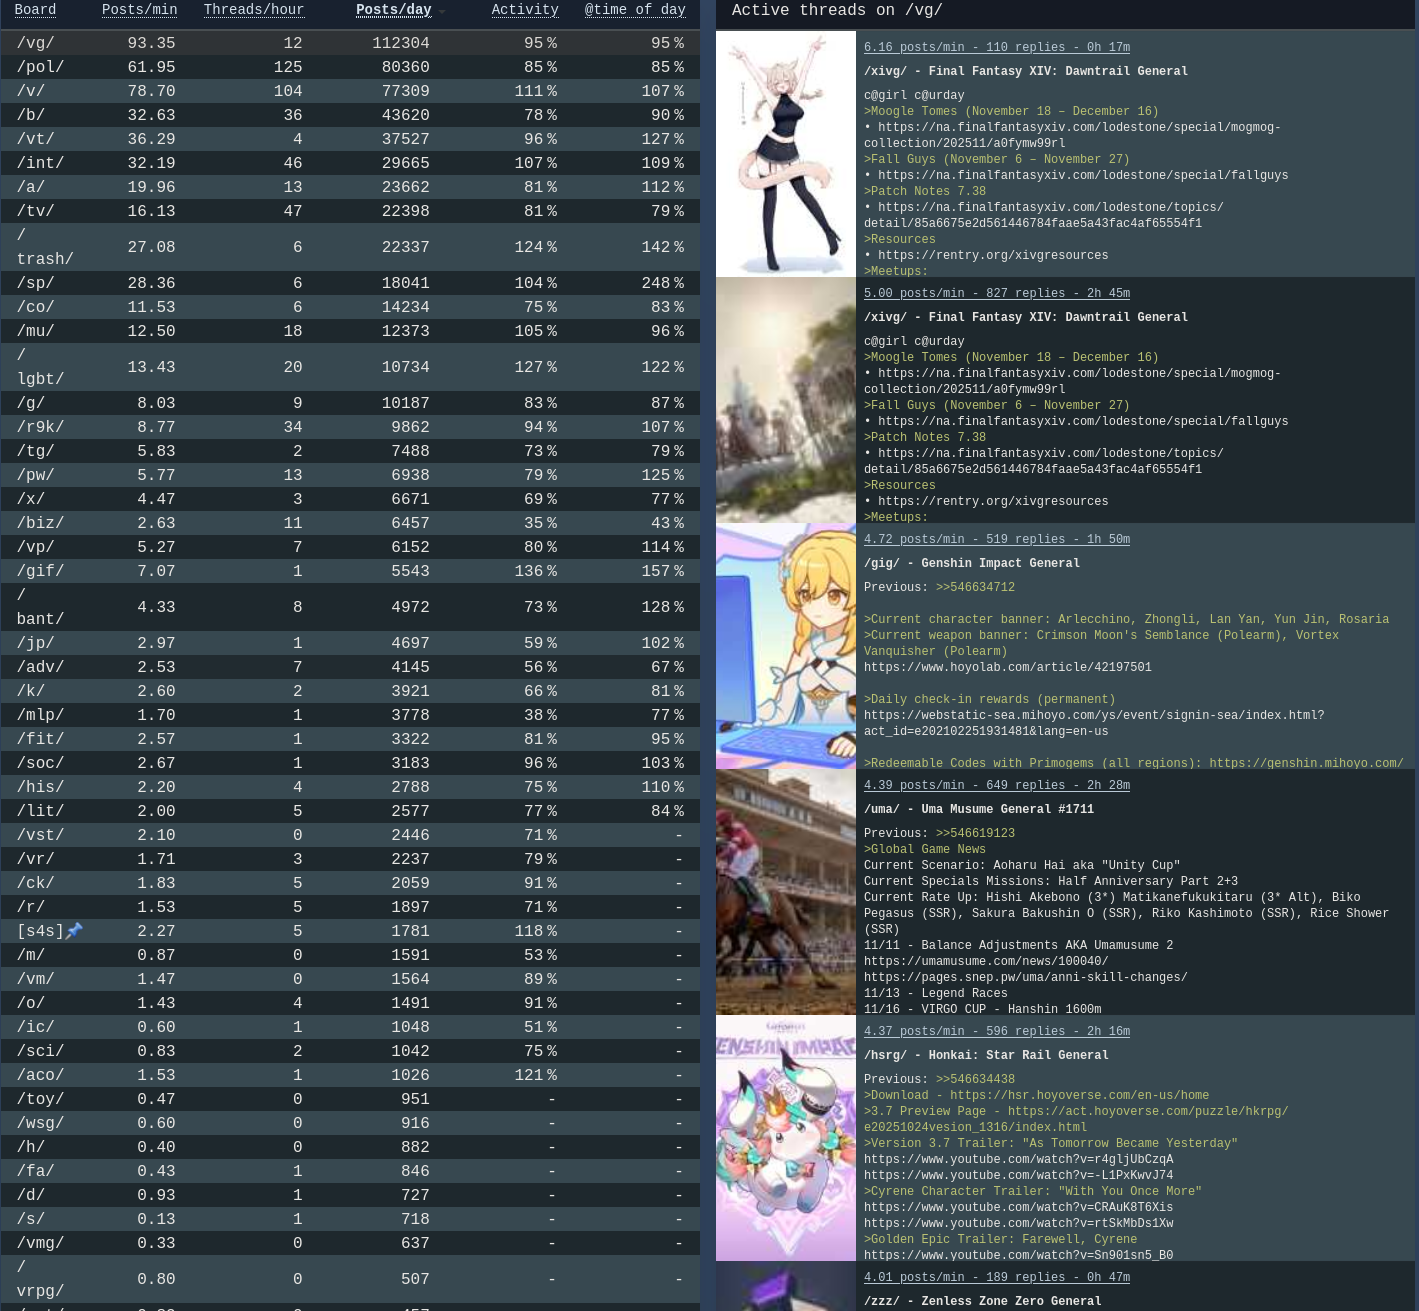This screenshot has width=1419, height=1311.
Task: Select the /lgbt/ board row
Action: 350,367
